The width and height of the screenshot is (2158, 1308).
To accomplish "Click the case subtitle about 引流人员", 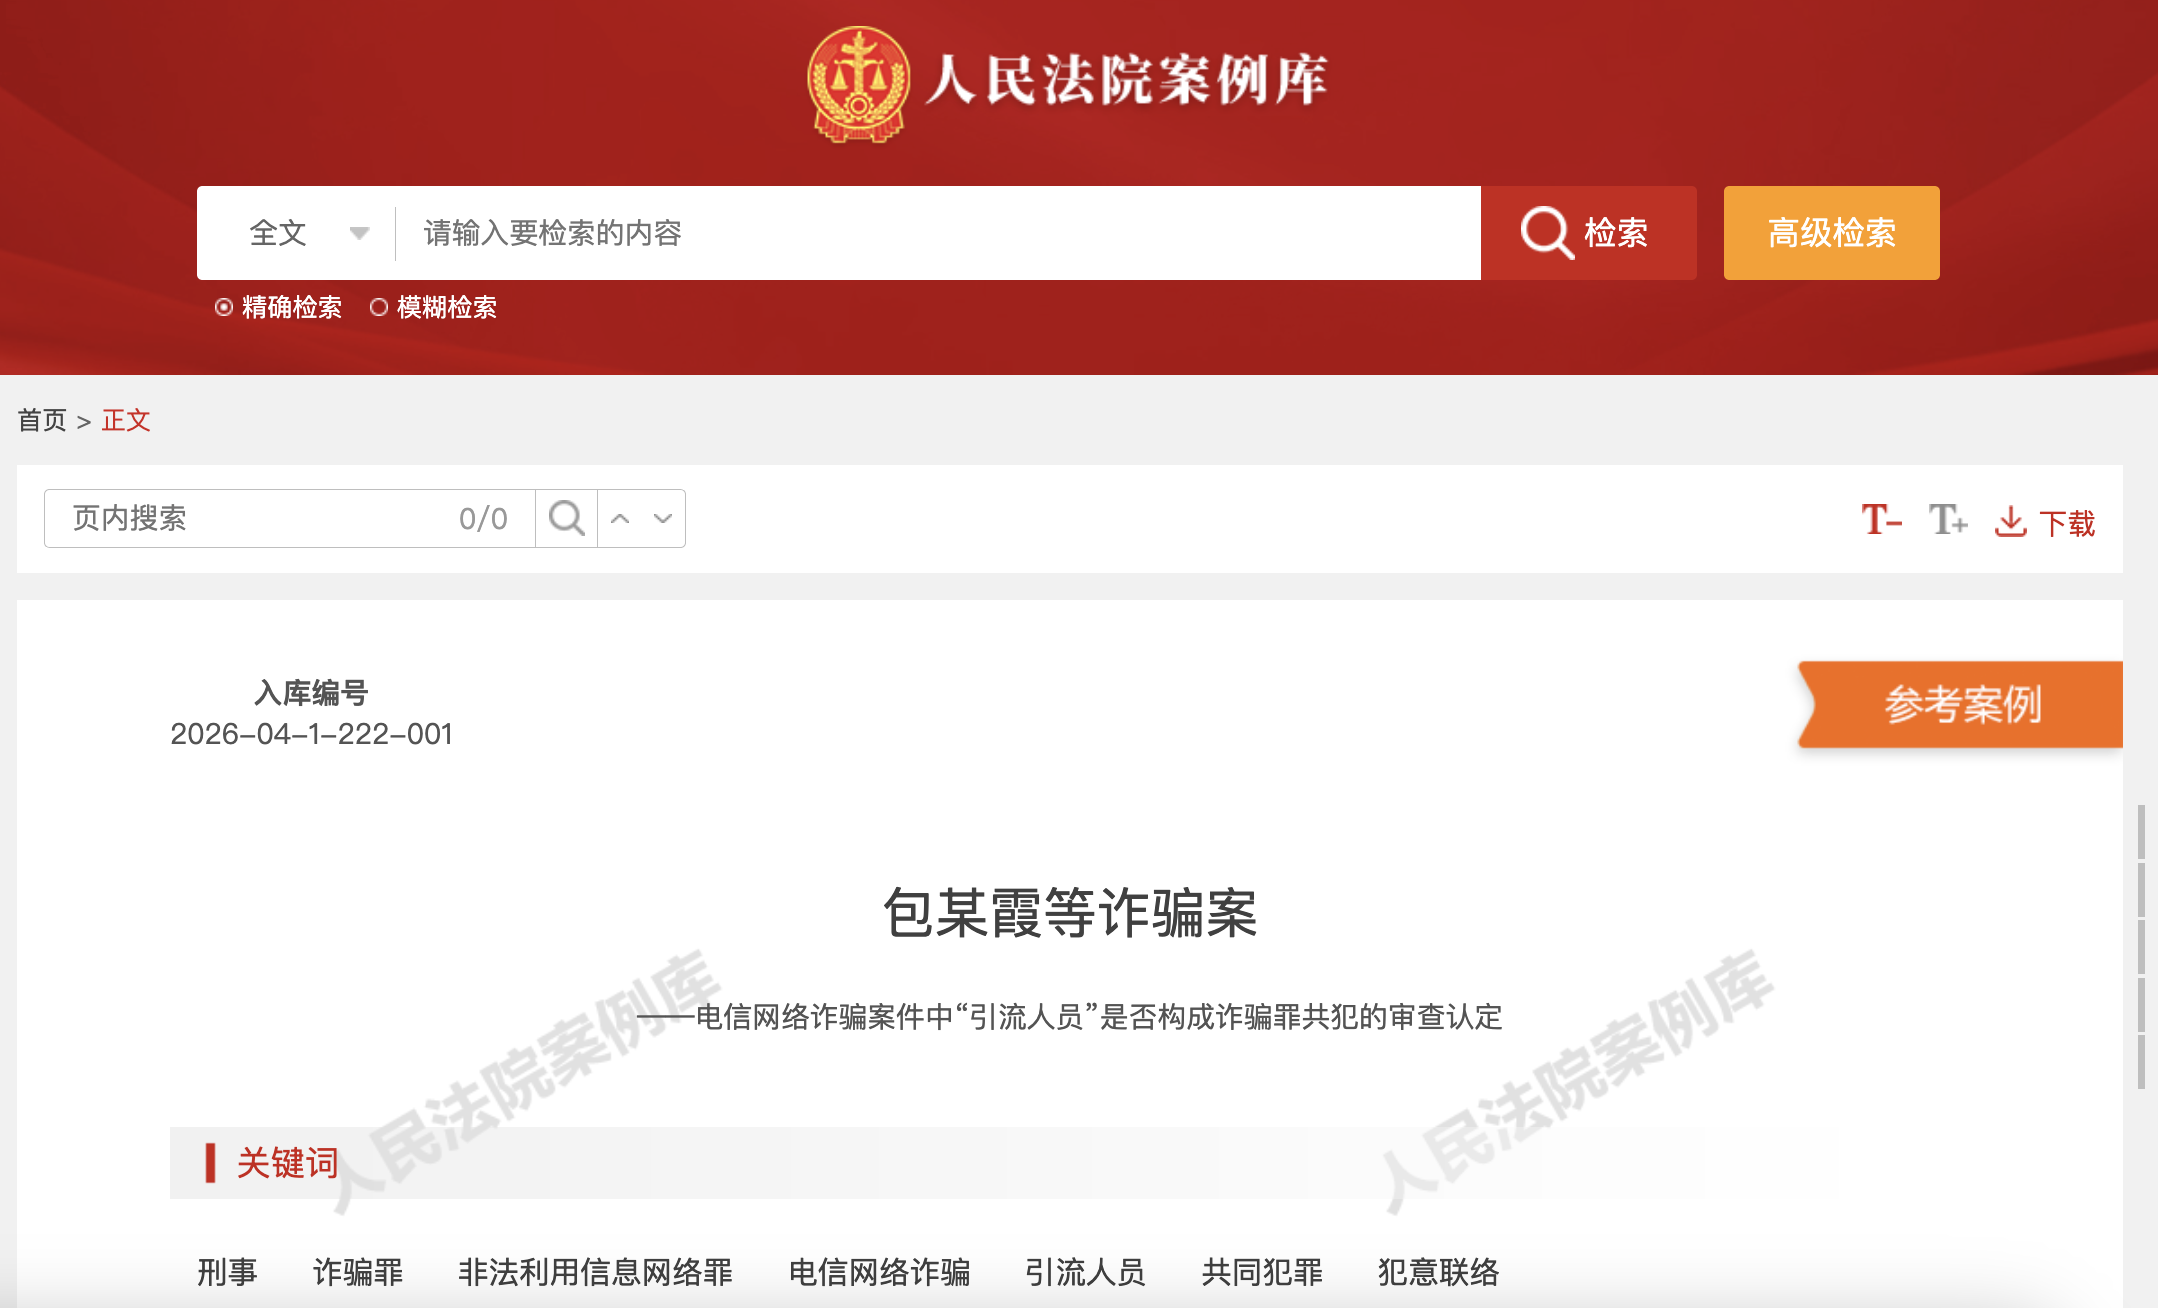I will 1070,1017.
